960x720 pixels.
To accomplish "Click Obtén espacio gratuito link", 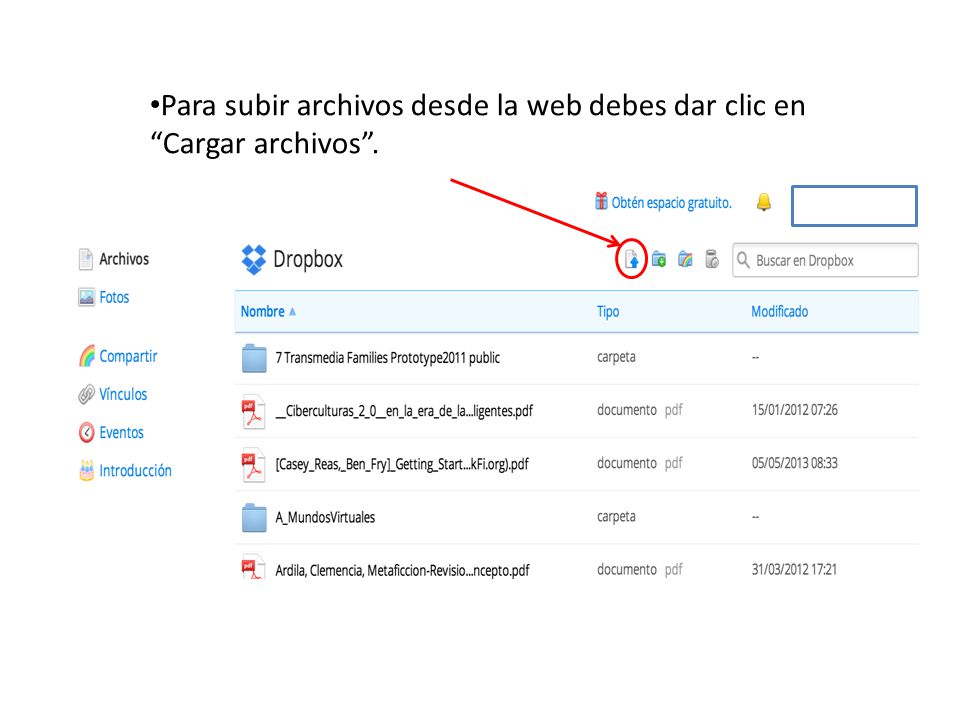I will 672,203.
